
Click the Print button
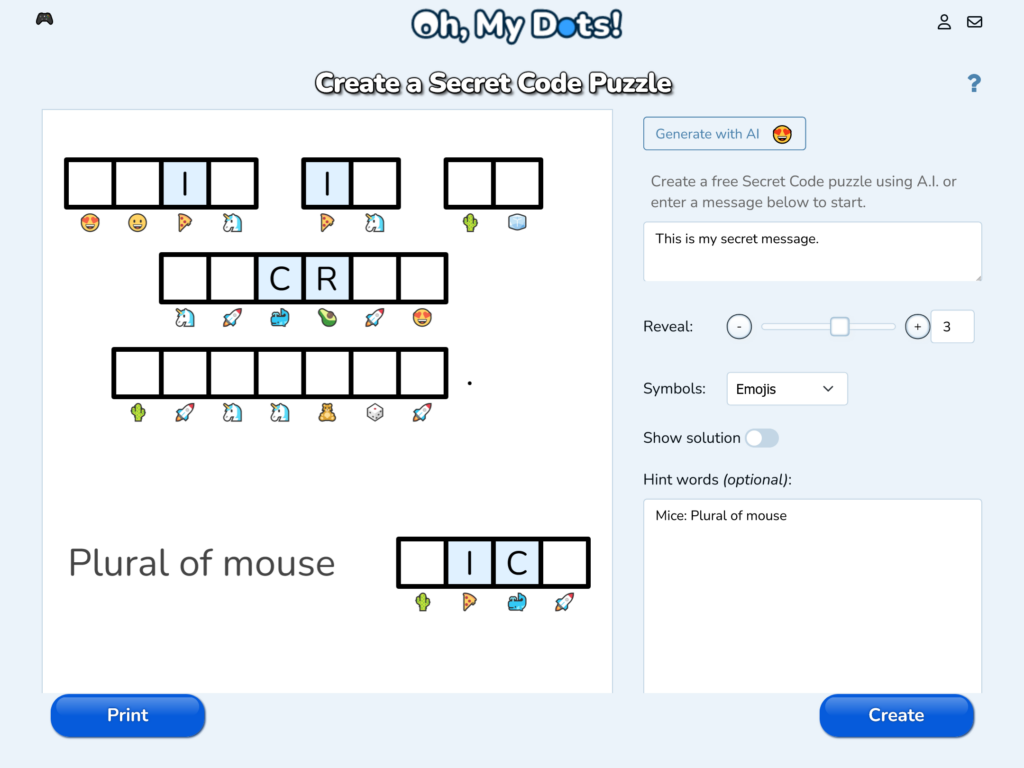127,715
